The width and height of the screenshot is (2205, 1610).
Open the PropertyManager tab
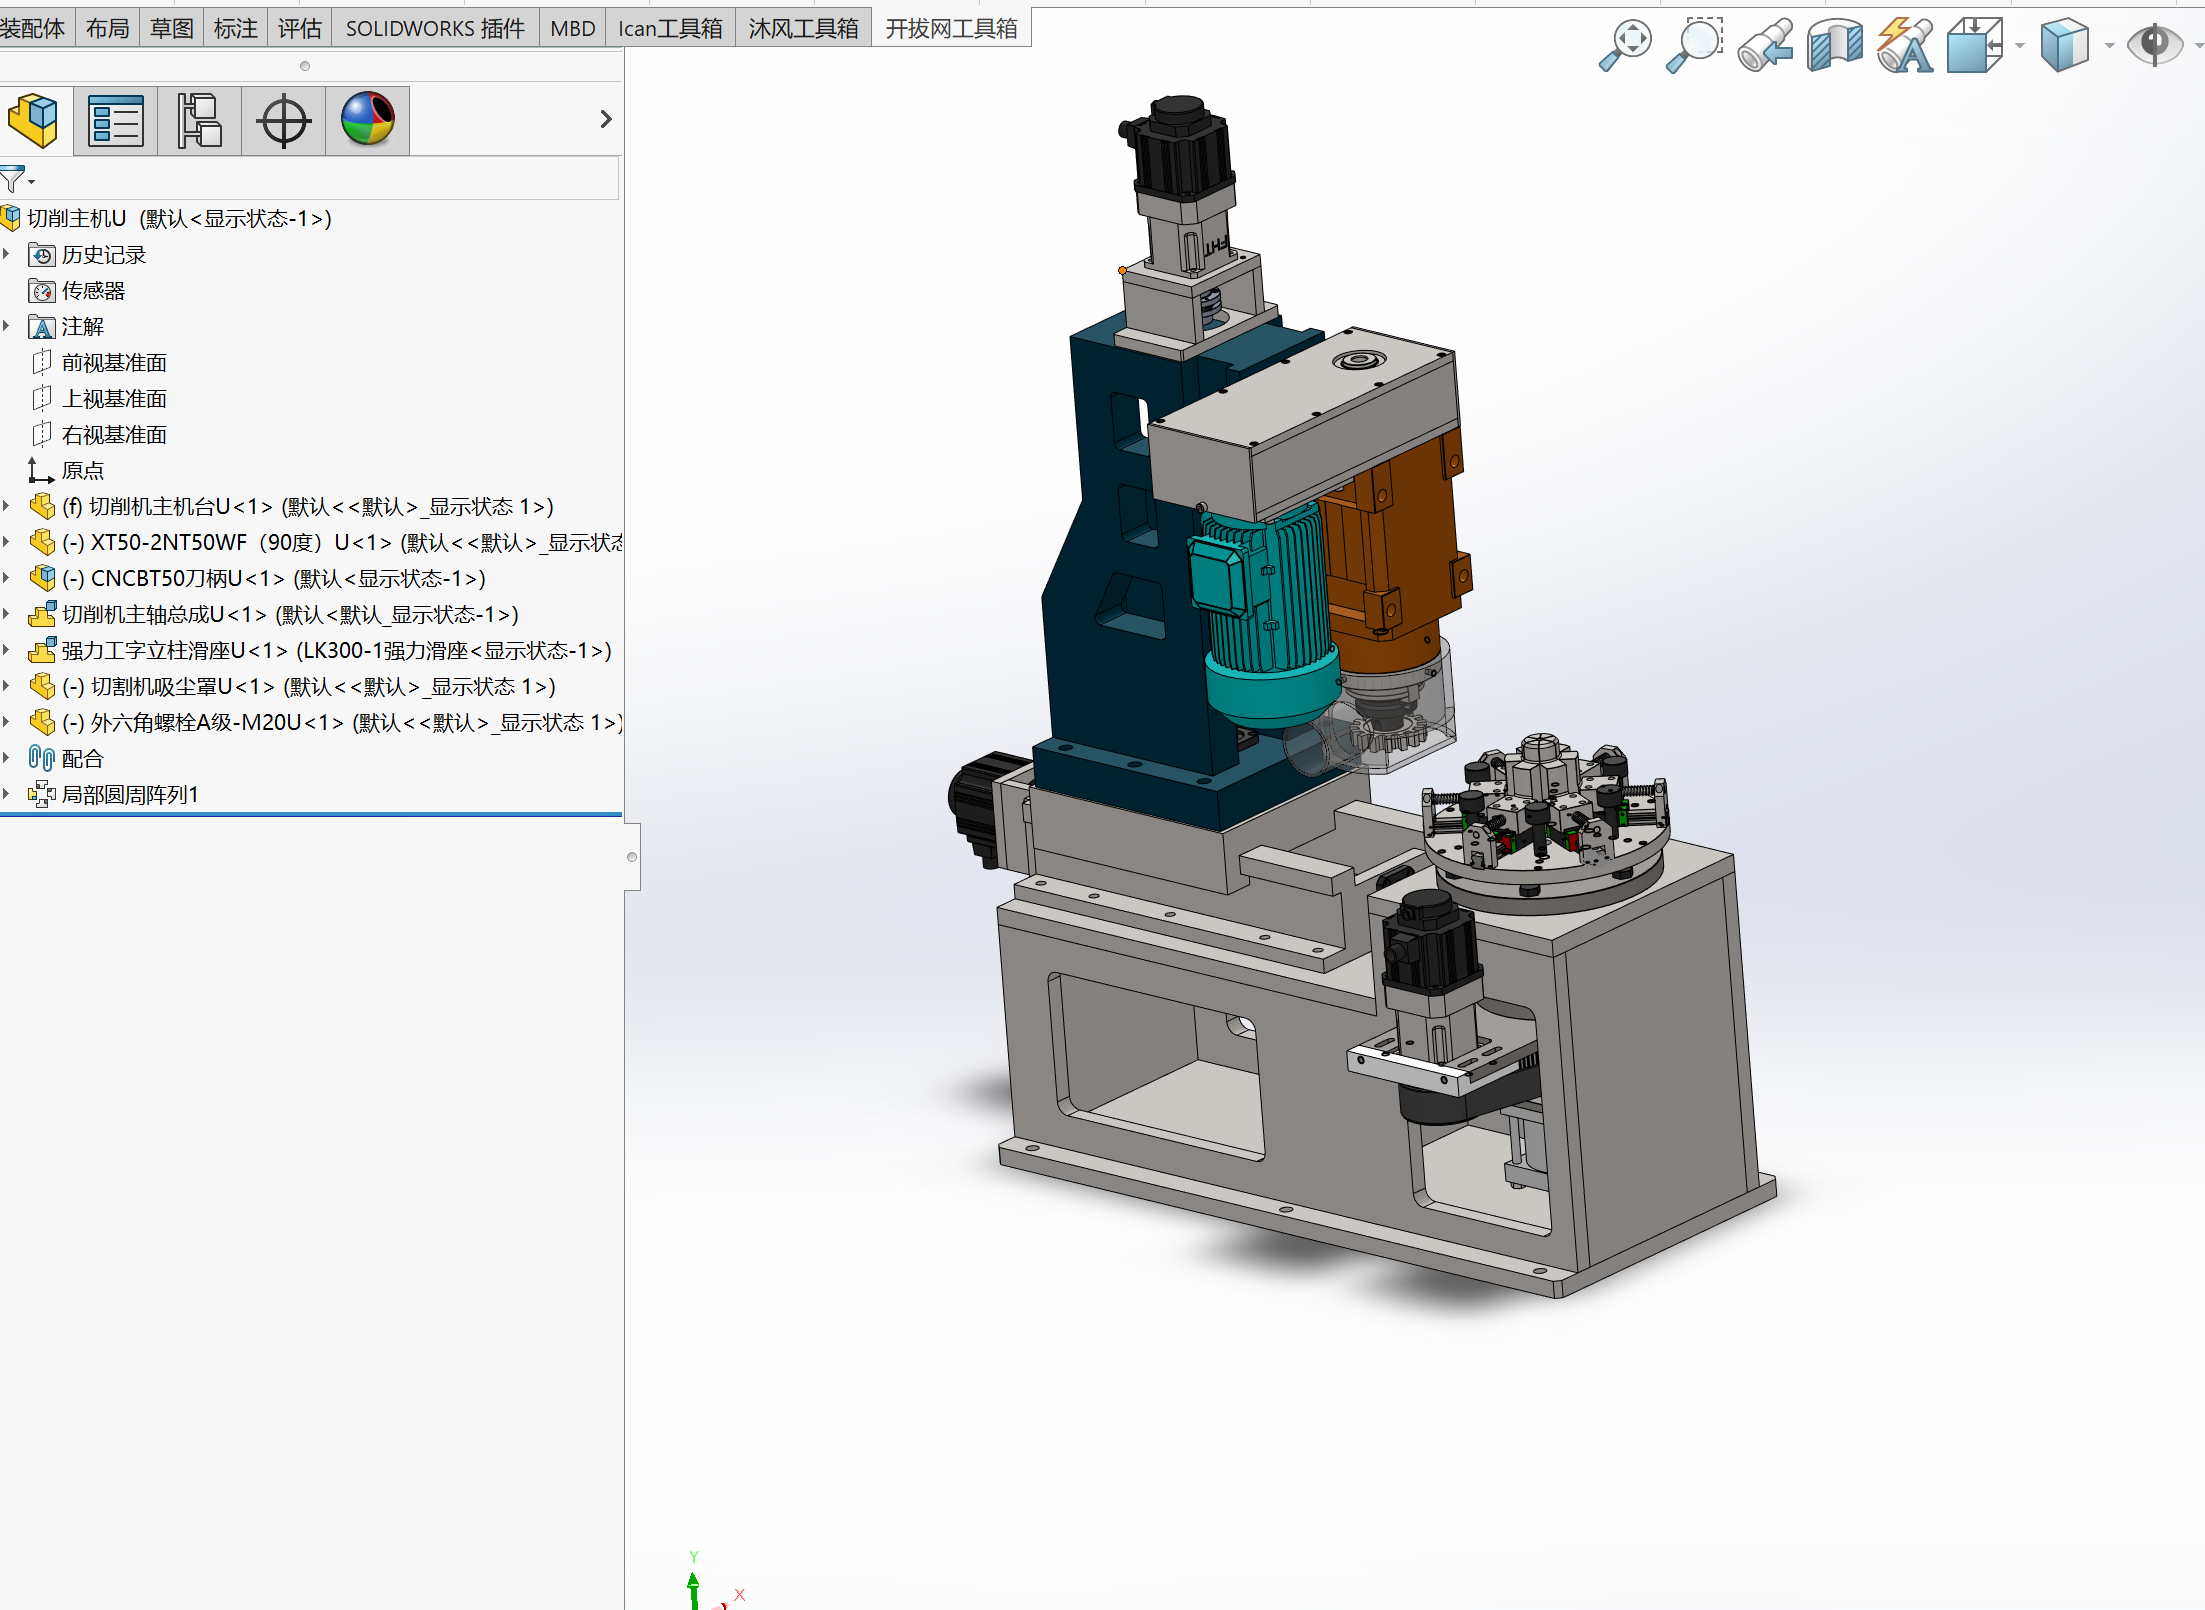point(116,121)
